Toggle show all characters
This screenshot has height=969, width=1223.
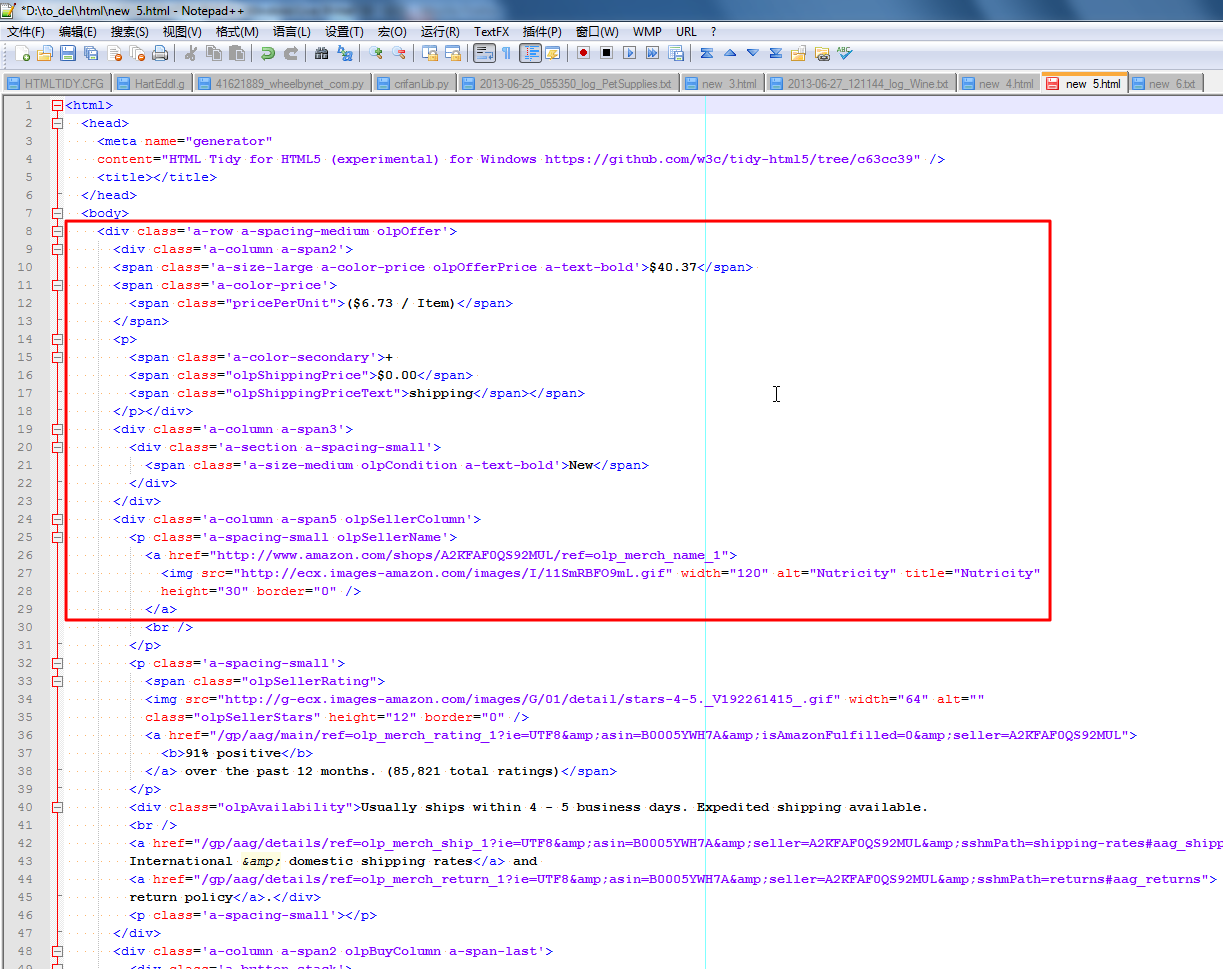[506, 55]
